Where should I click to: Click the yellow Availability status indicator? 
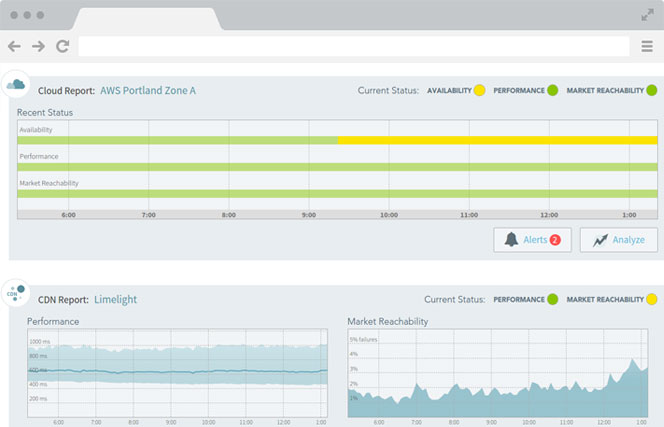pos(480,91)
